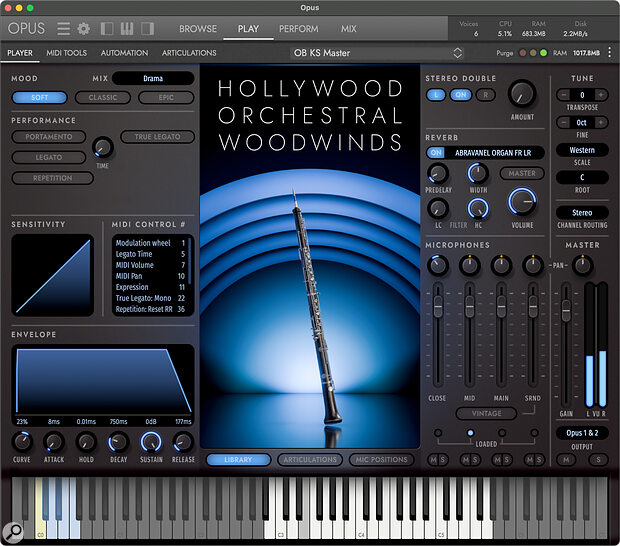
Task: Enable the Classic mood
Action: pos(103,97)
